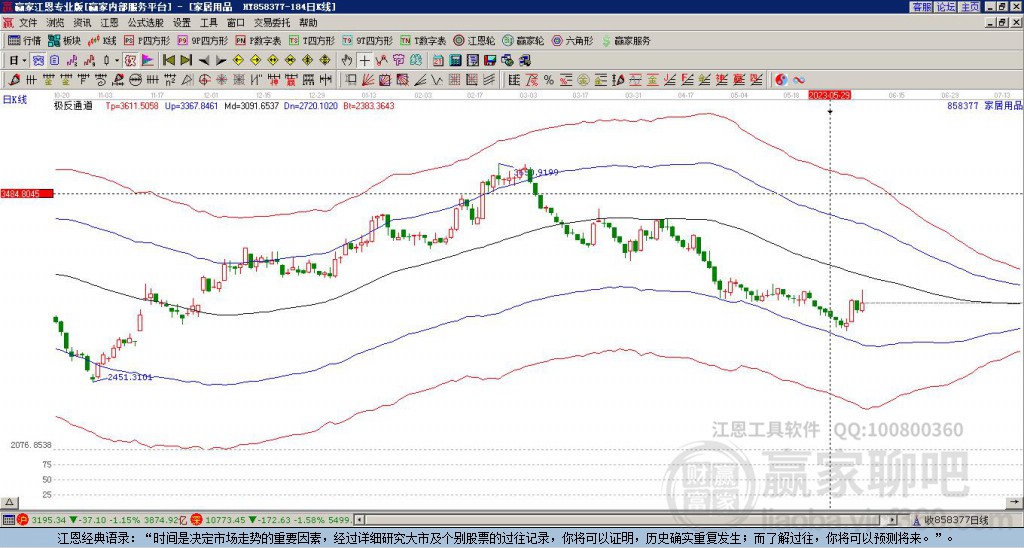This screenshot has width=1024, height=548.
Task: Select the red pencil drawing tool
Action: [13, 80]
